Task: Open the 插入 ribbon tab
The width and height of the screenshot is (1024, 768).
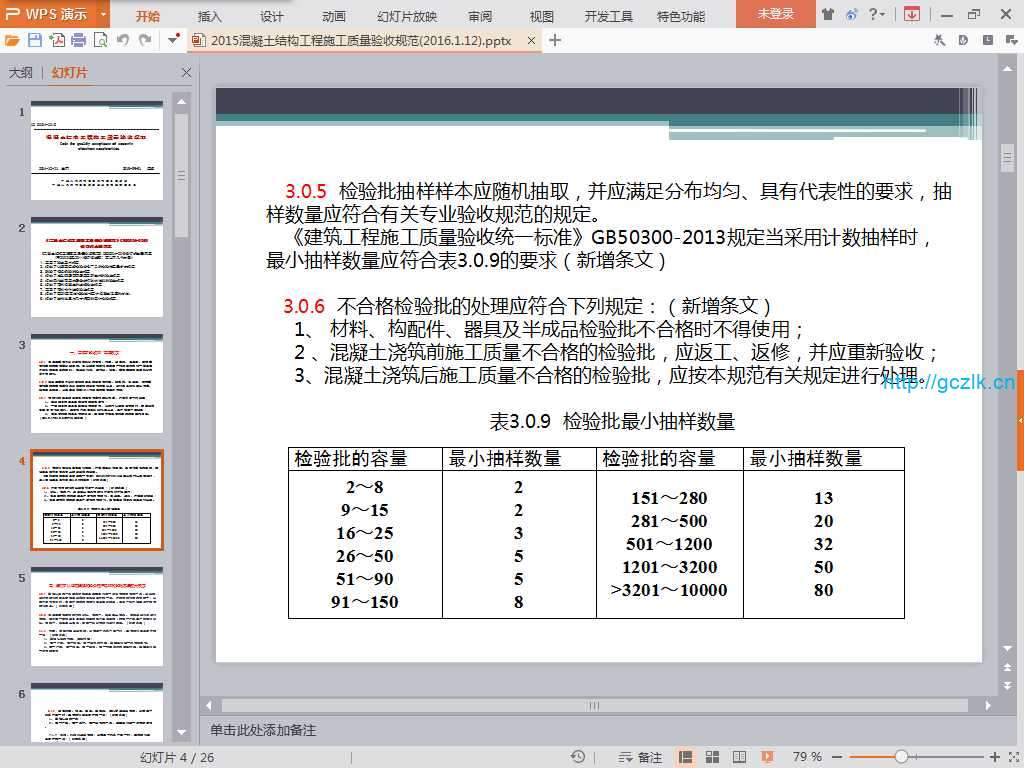Action: pos(210,16)
